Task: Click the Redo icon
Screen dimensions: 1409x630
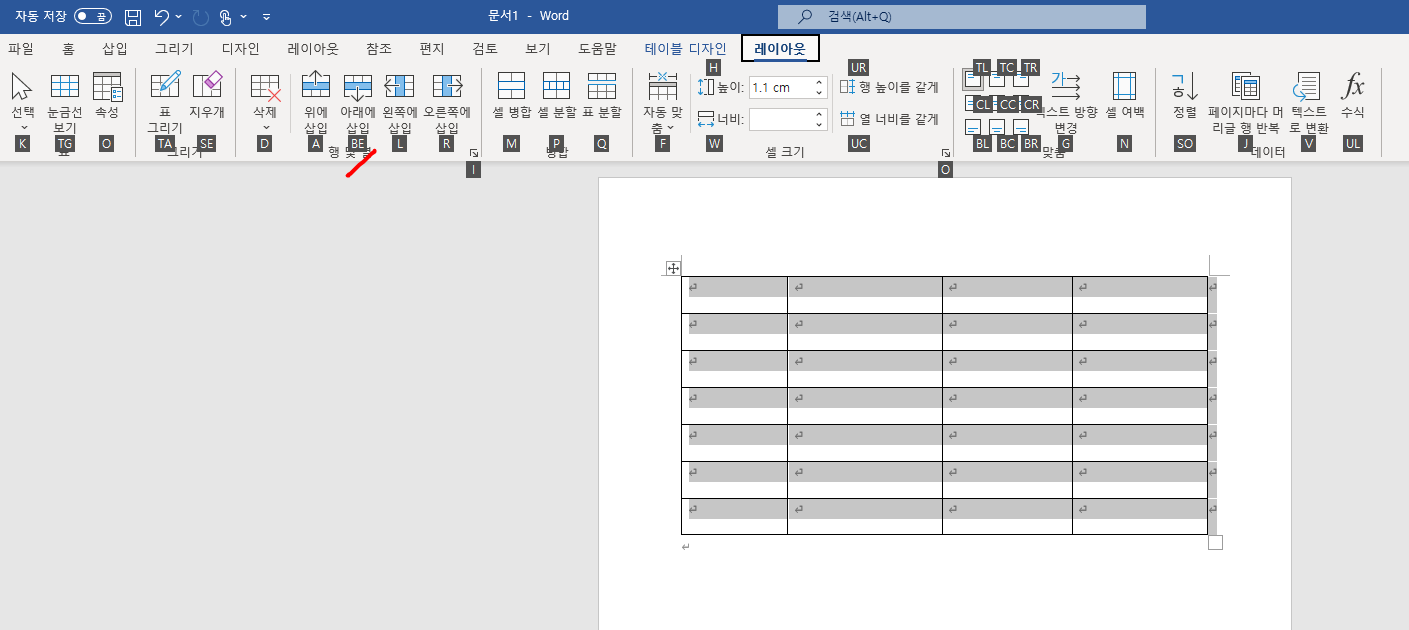Action: [201, 17]
